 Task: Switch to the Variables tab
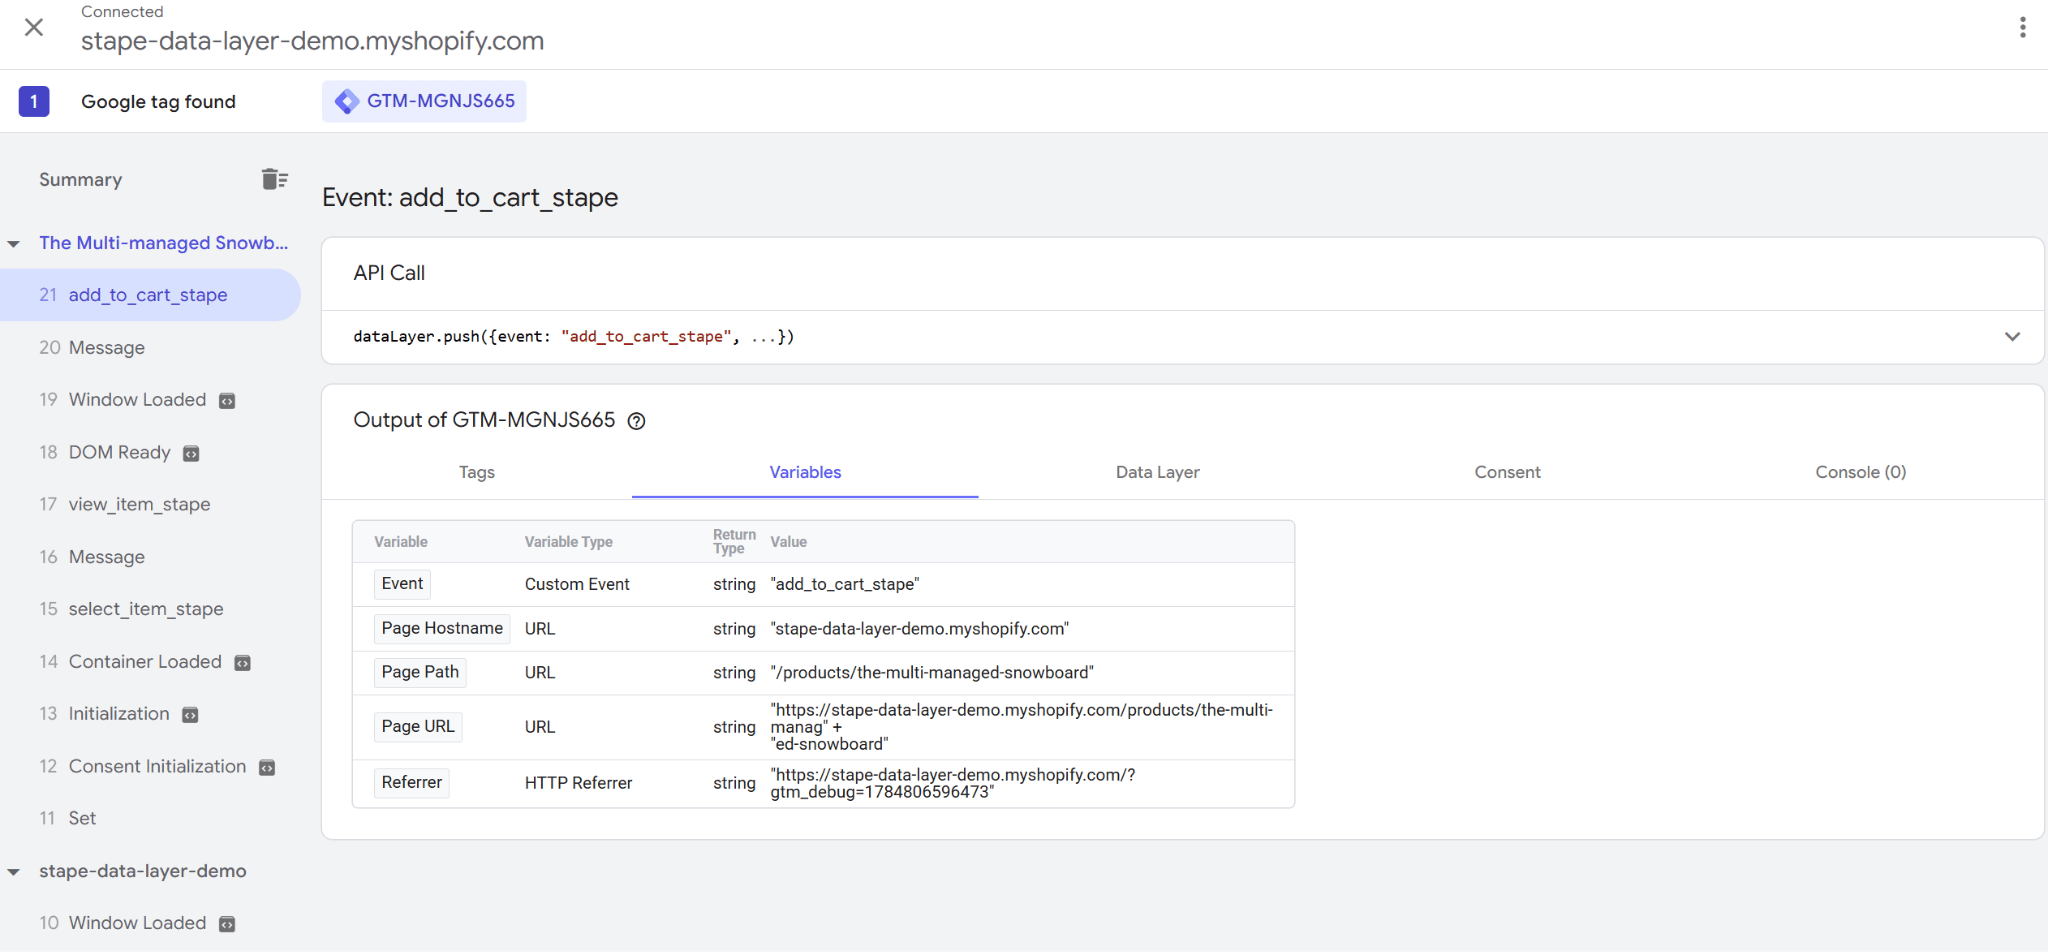click(x=805, y=472)
